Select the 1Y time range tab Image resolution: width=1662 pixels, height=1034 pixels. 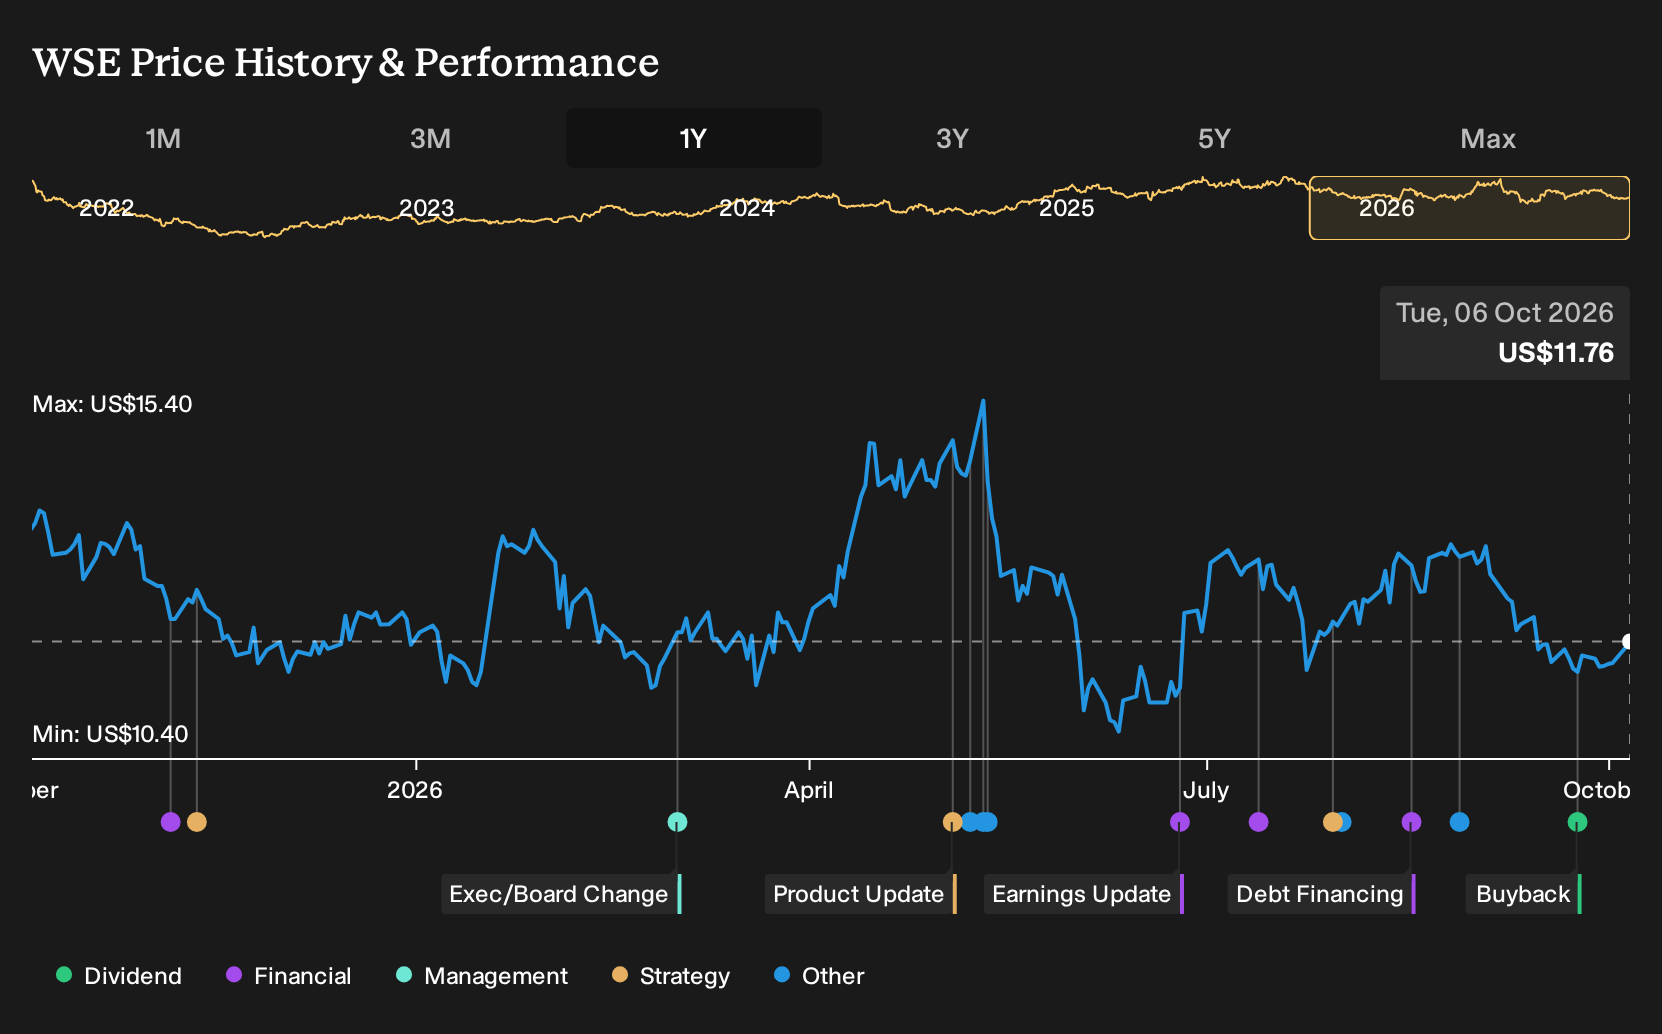pos(694,138)
